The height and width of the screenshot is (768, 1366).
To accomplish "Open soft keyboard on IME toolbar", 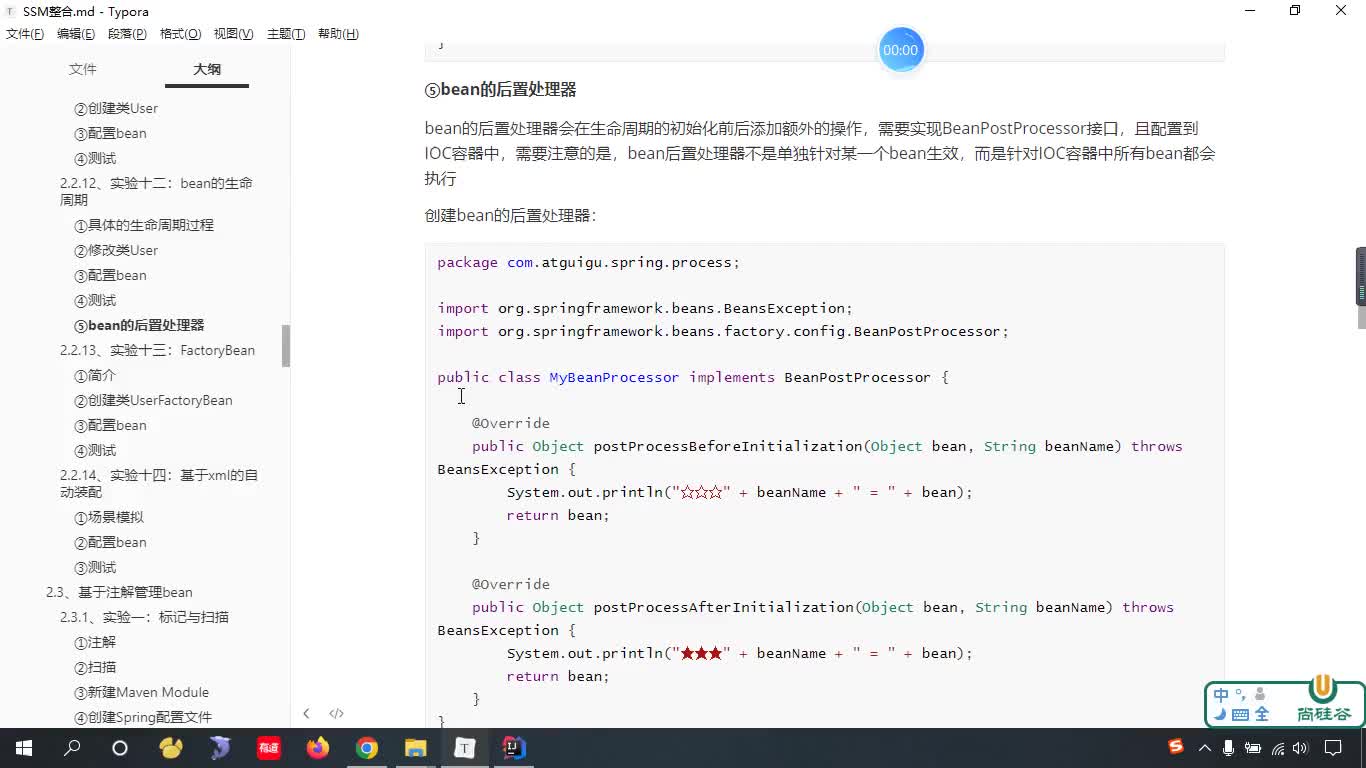I will point(1241,714).
